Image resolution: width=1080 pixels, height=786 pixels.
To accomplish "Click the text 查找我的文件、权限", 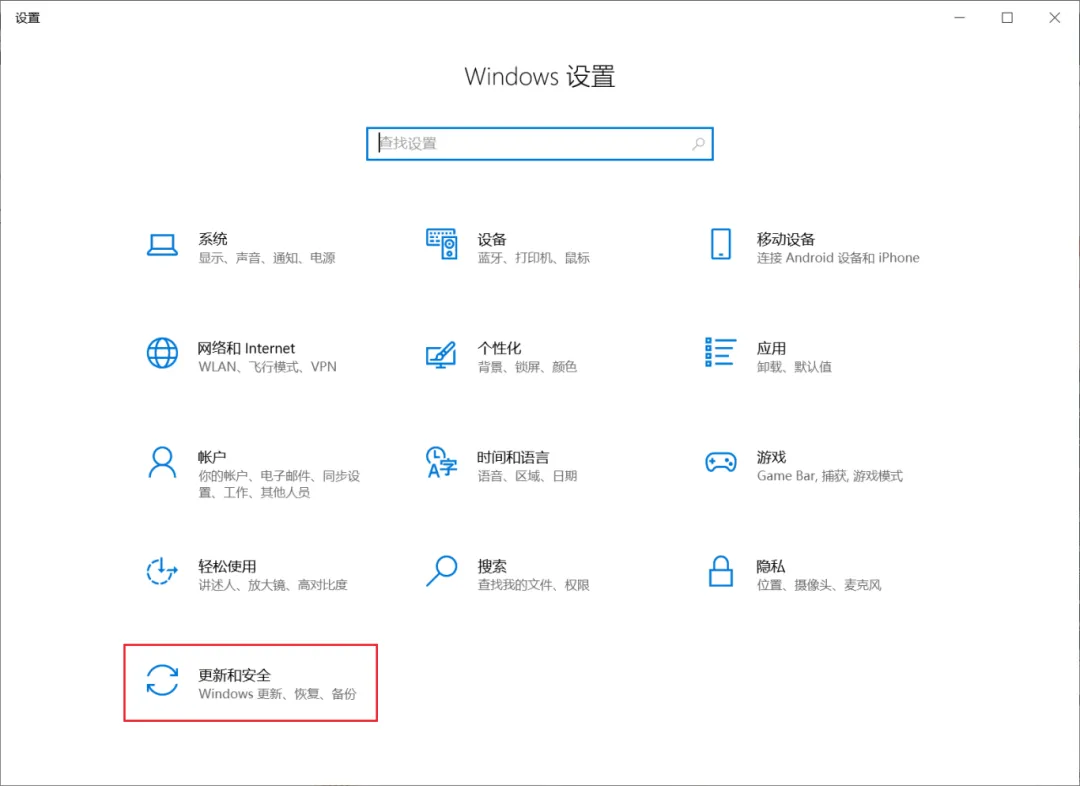I will (534, 584).
